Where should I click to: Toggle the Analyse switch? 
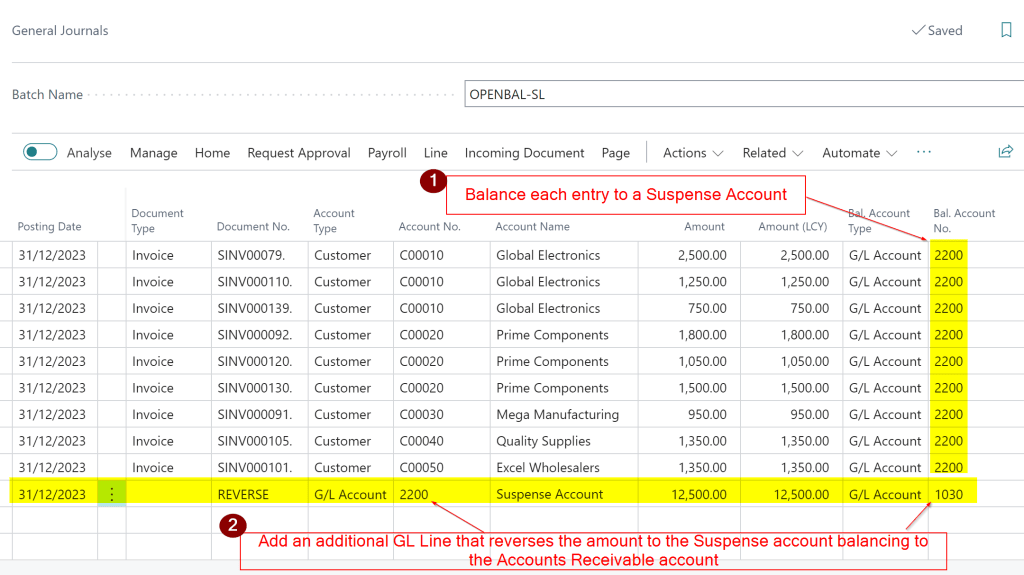coord(40,152)
